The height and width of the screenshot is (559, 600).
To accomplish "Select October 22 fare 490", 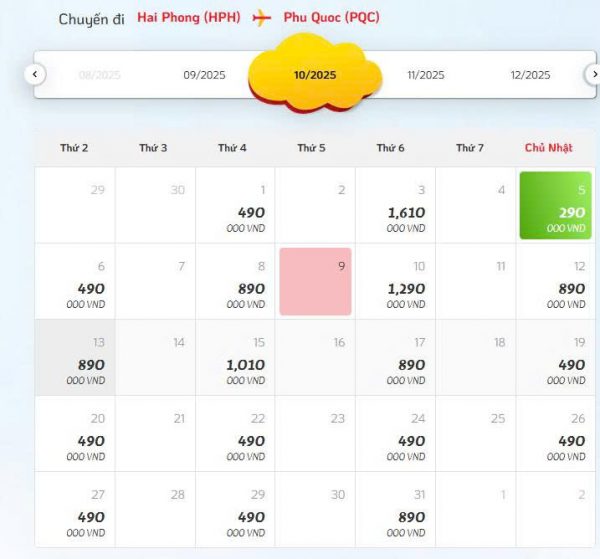I will (x=235, y=433).
